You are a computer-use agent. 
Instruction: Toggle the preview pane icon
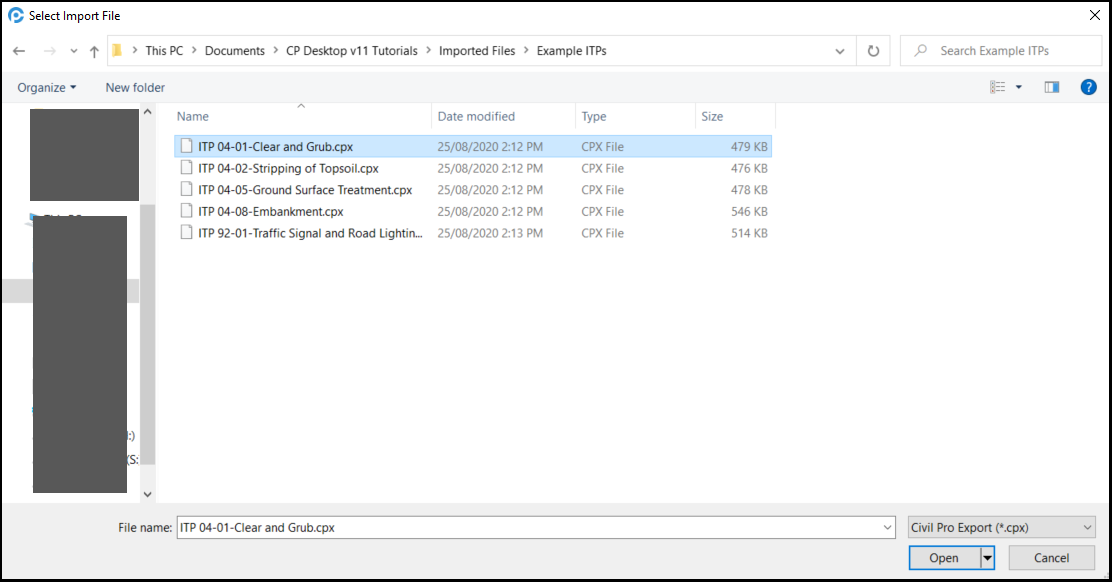click(x=1051, y=88)
